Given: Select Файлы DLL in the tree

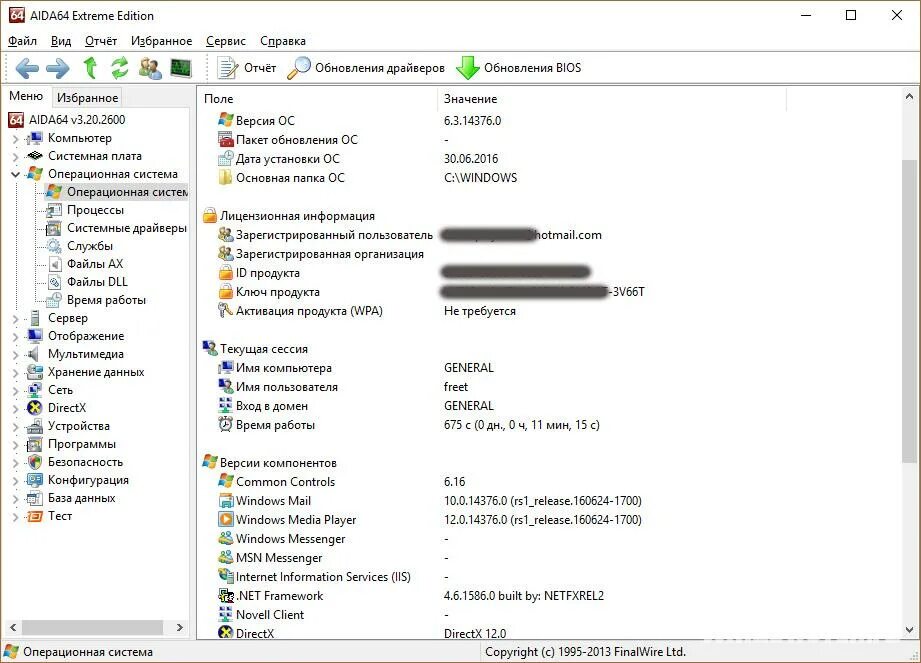Looking at the screenshot, I should point(97,282).
